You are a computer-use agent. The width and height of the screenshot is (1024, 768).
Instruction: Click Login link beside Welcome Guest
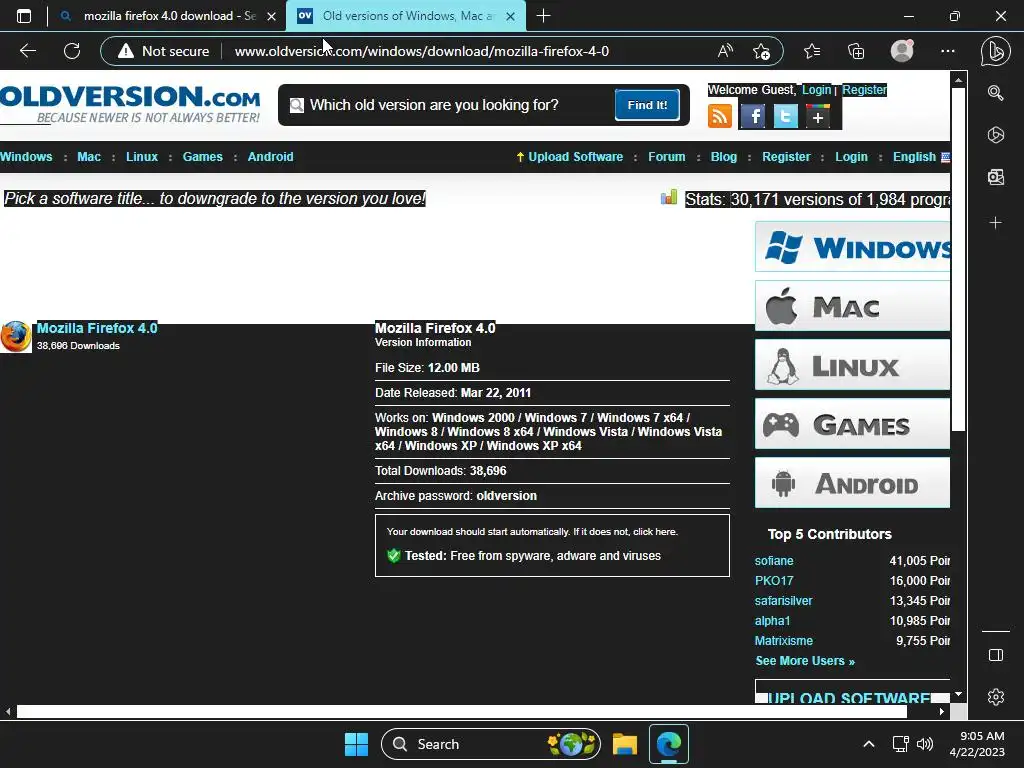click(x=816, y=90)
